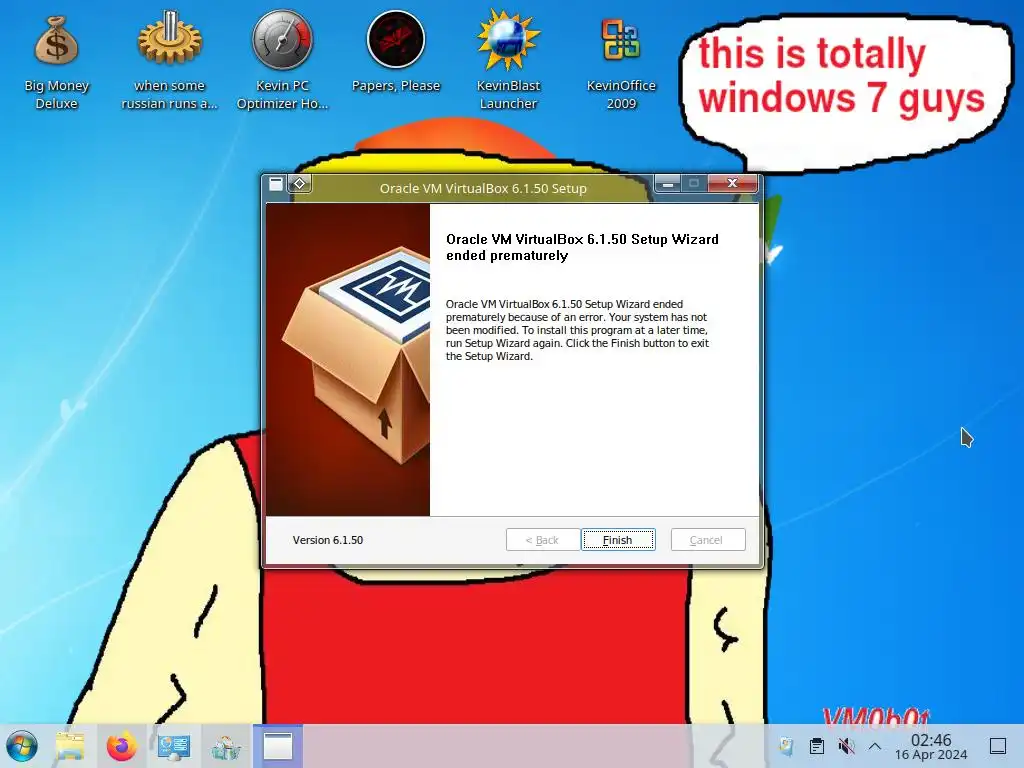The width and height of the screenshot is (1024, 768).
Task: Launch Firefox from the taskbar
Action: click(121, 746)
